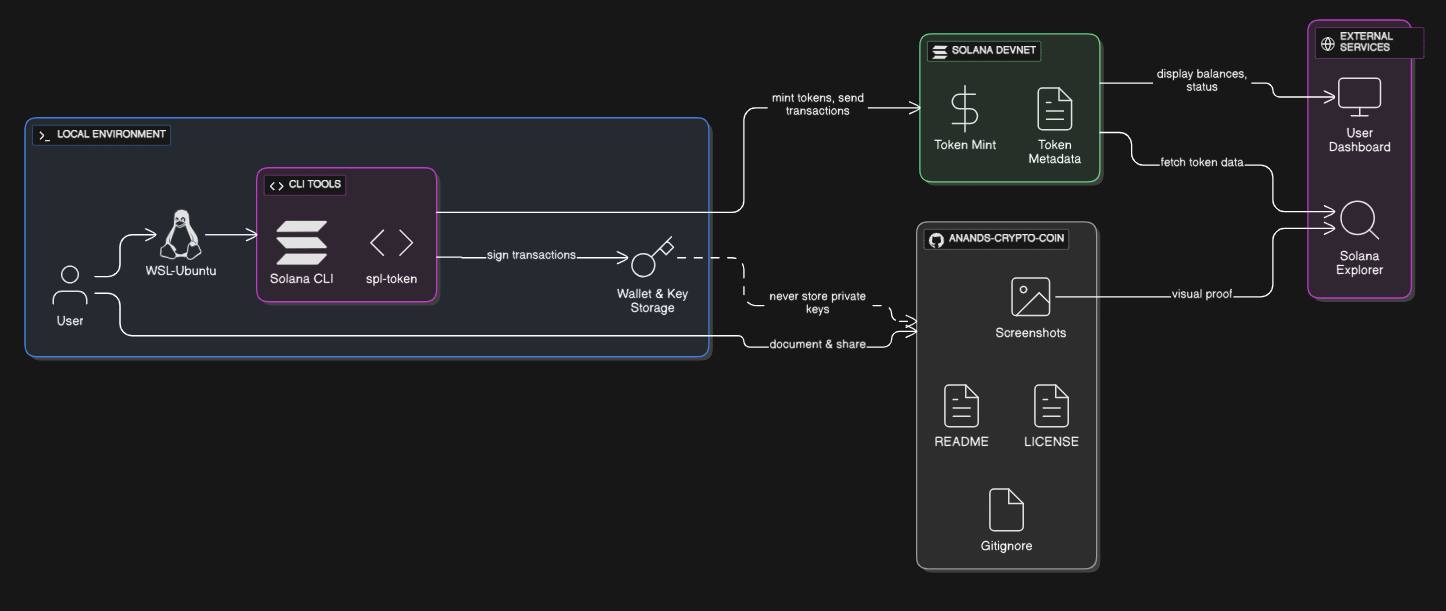Viewport: 1446px width, 611px height.
Task: Click the WSL-Ubuntu penguin icon
Action: click(181, 236)
